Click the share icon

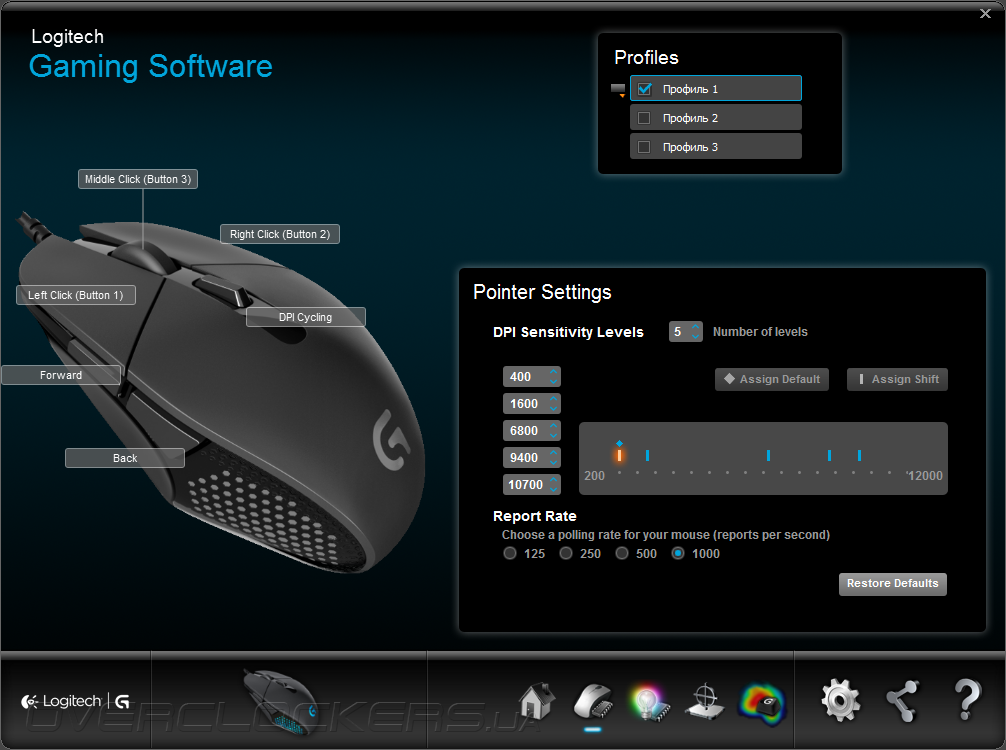click(903, 701)
